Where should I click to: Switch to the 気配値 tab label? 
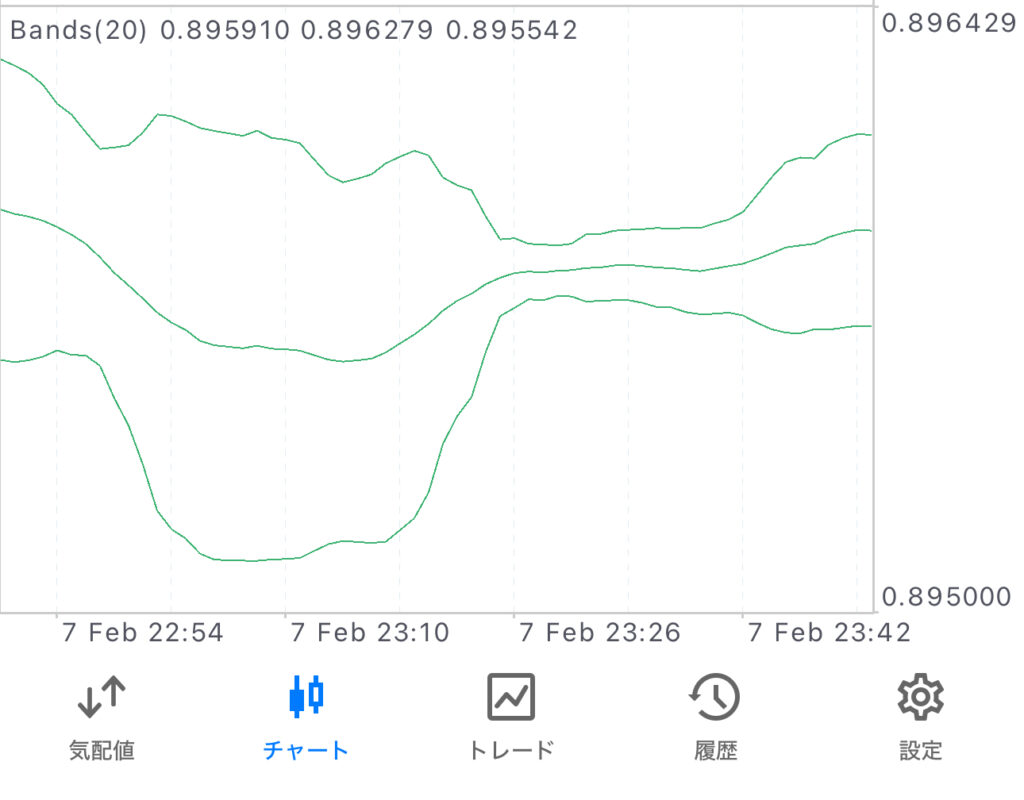click(x=102, y=750)
